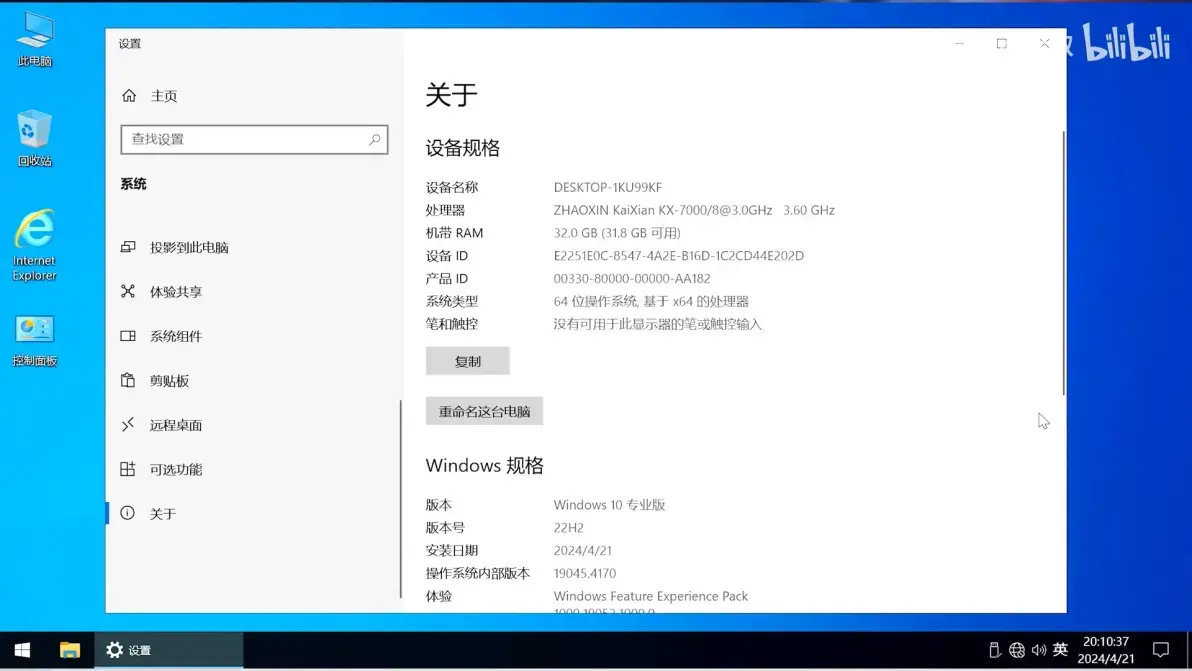Select device ID starting E2251E0C
This screenshot has height=671, width=1192.
(x=678, y=255)
